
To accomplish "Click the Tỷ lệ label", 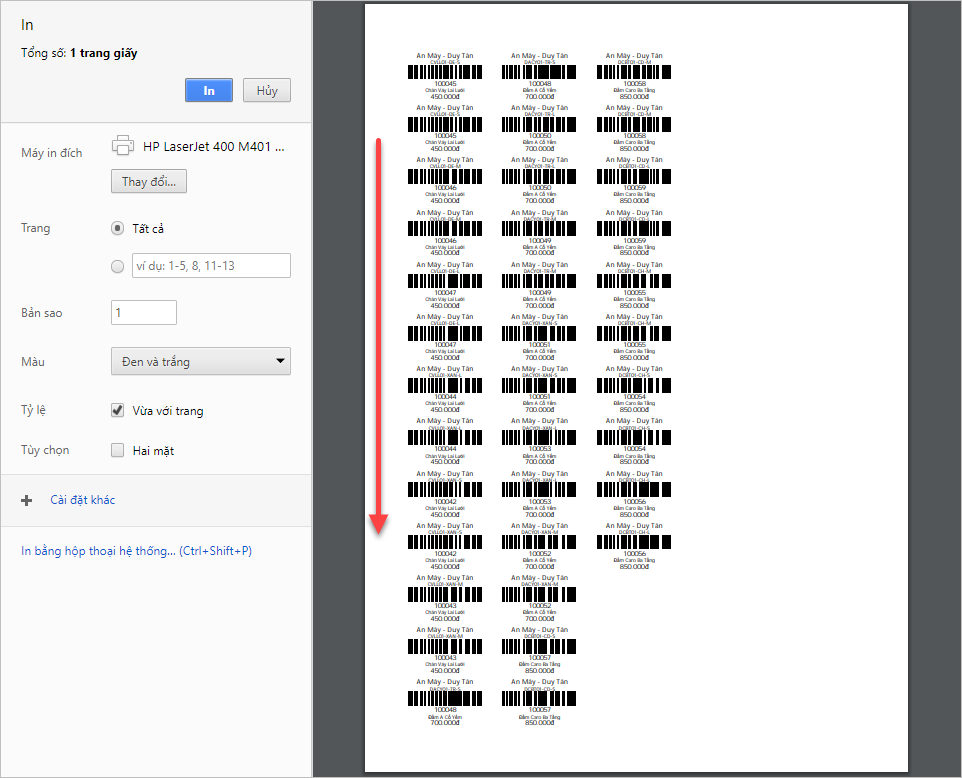I will (33, 410).
